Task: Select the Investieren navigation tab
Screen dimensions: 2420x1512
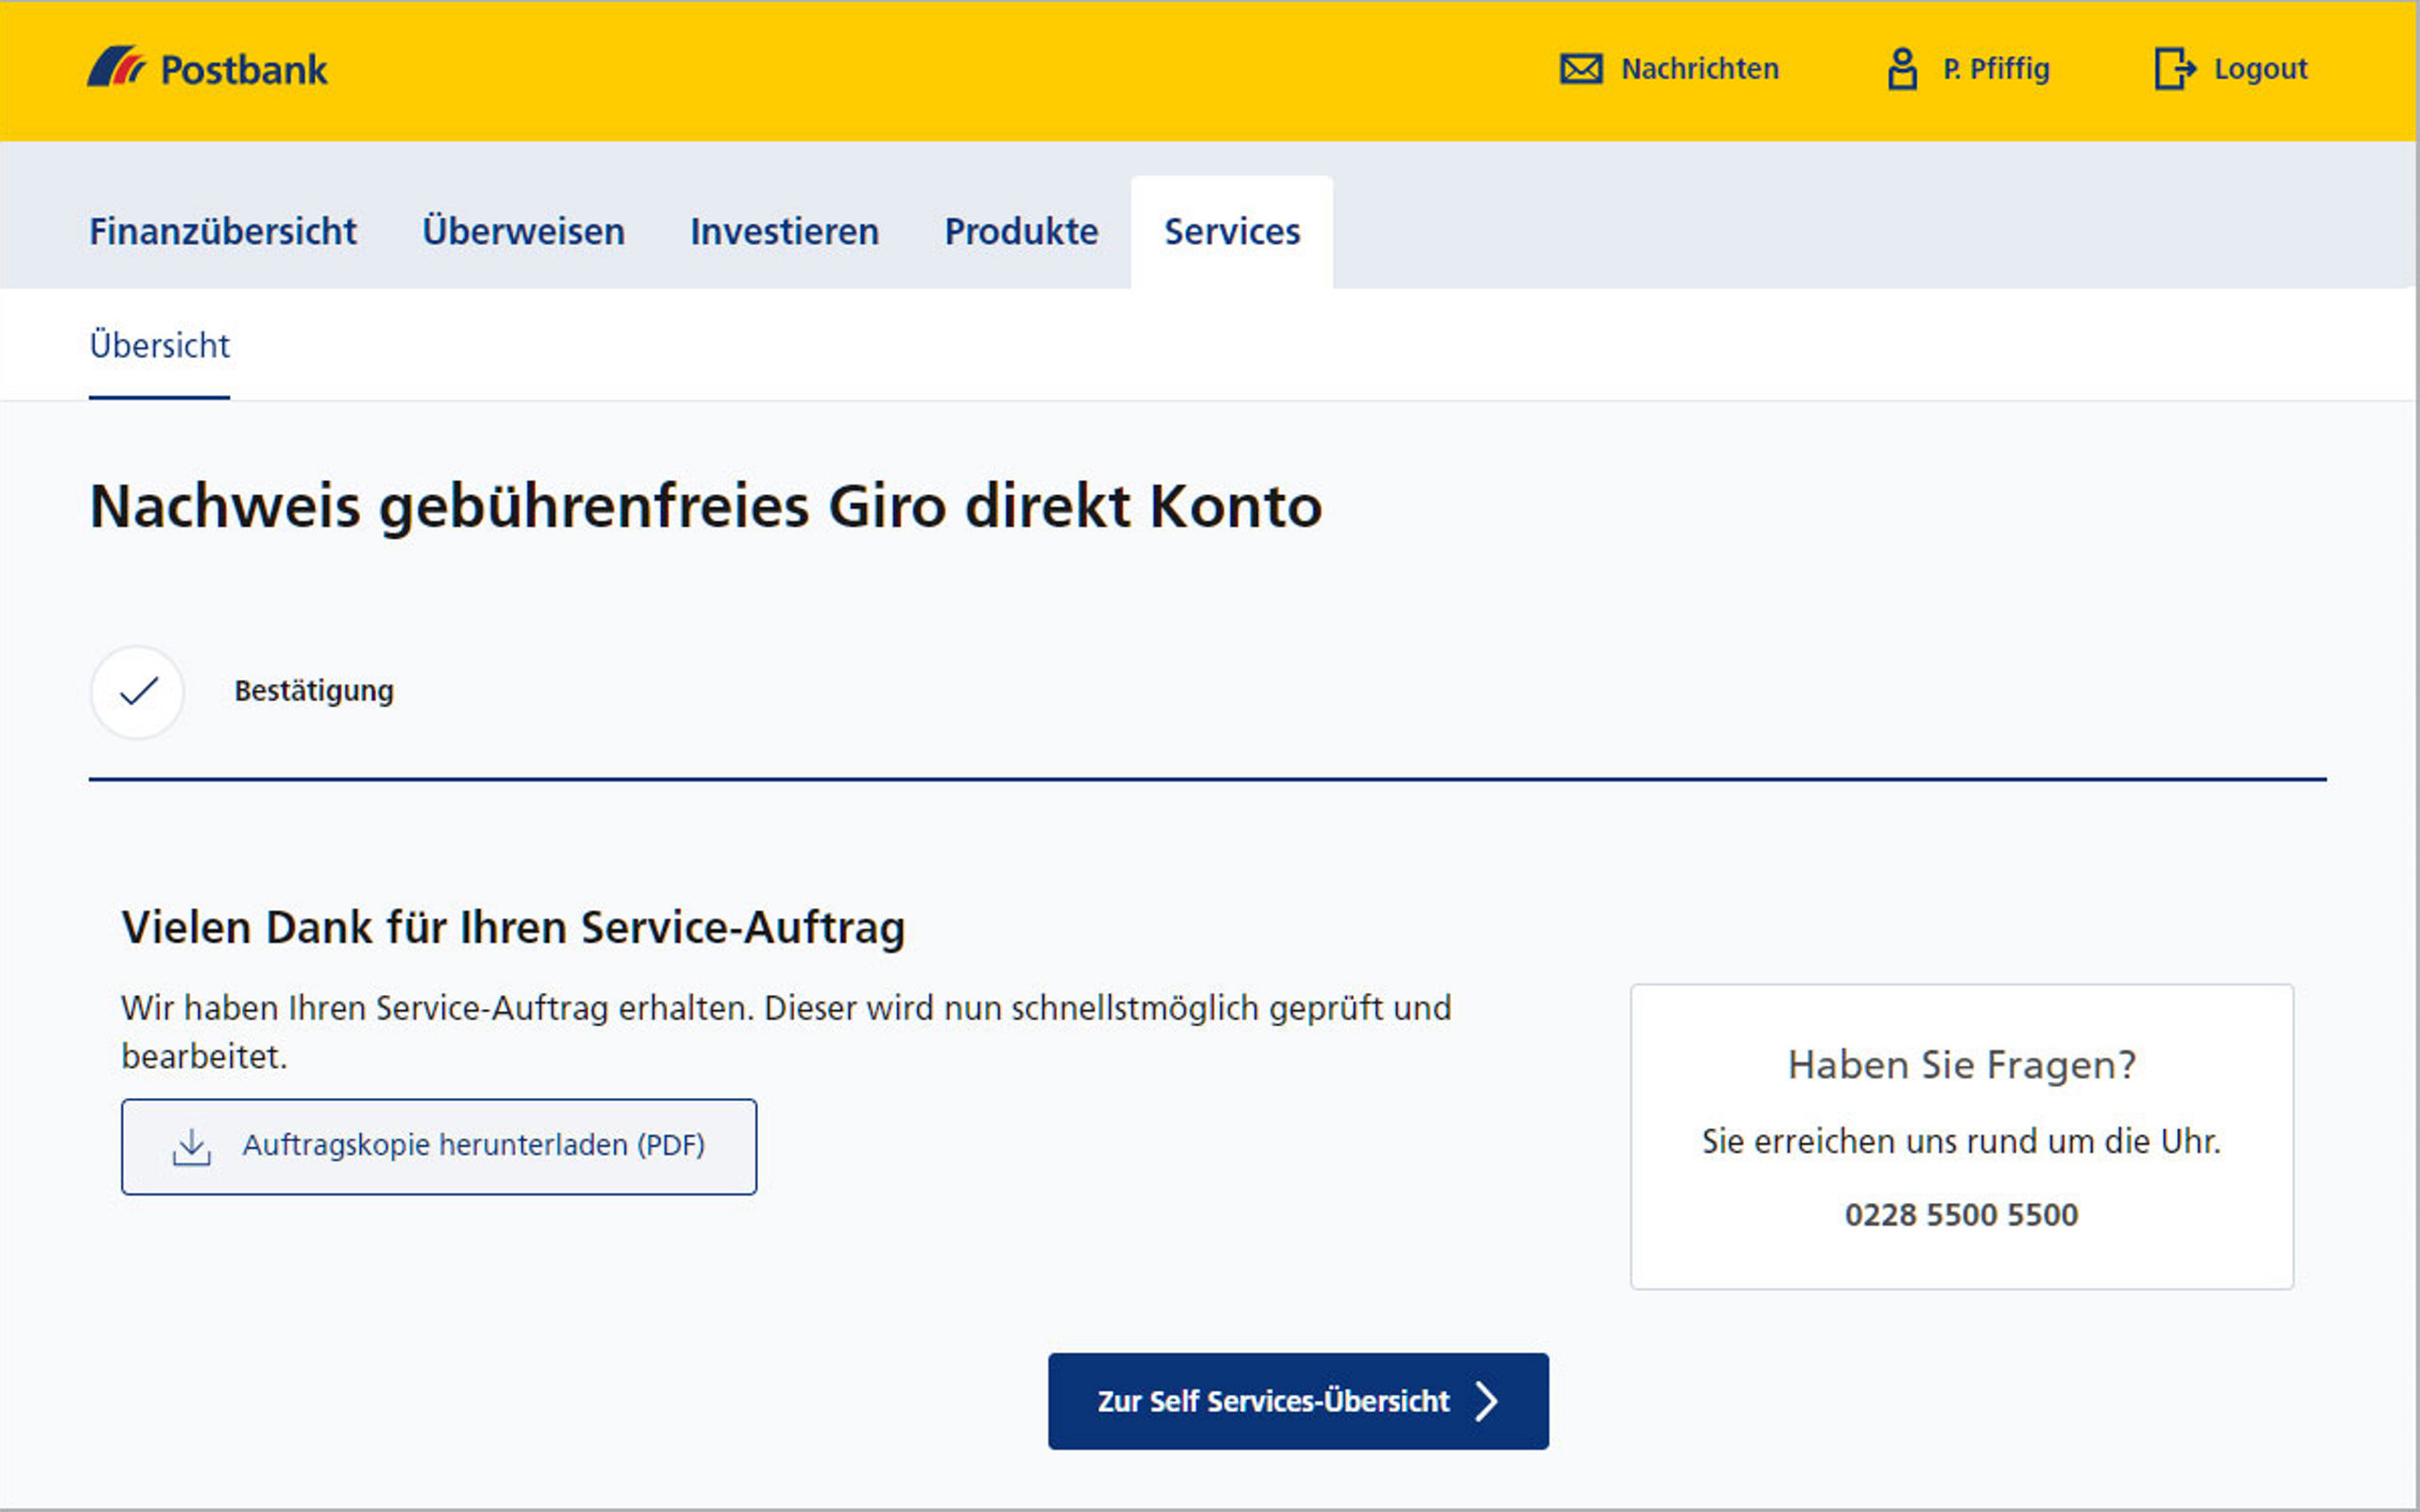Action: tap(783, 230)
